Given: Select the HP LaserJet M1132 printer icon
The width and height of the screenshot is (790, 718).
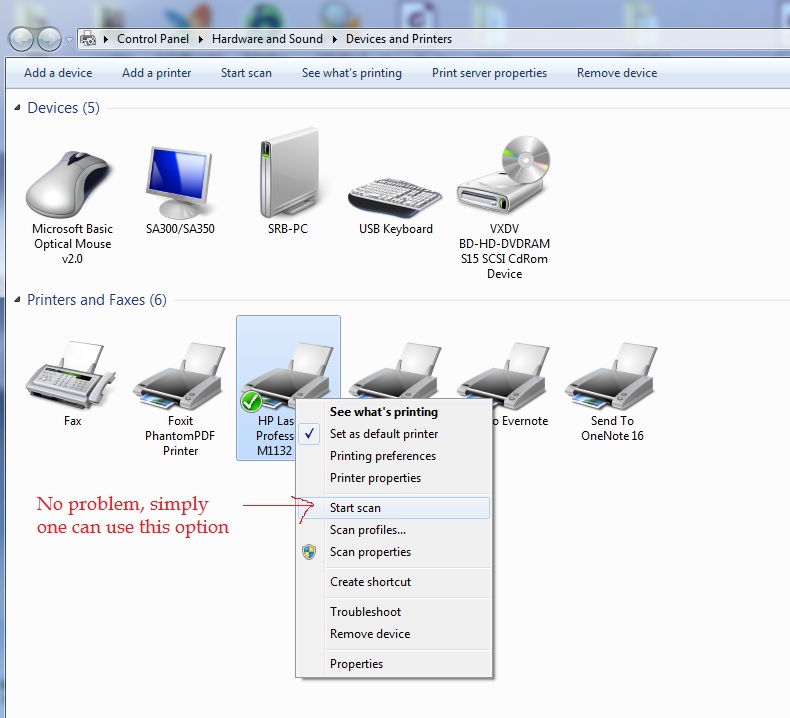Looking at the screenshot, I should point(287,376).
